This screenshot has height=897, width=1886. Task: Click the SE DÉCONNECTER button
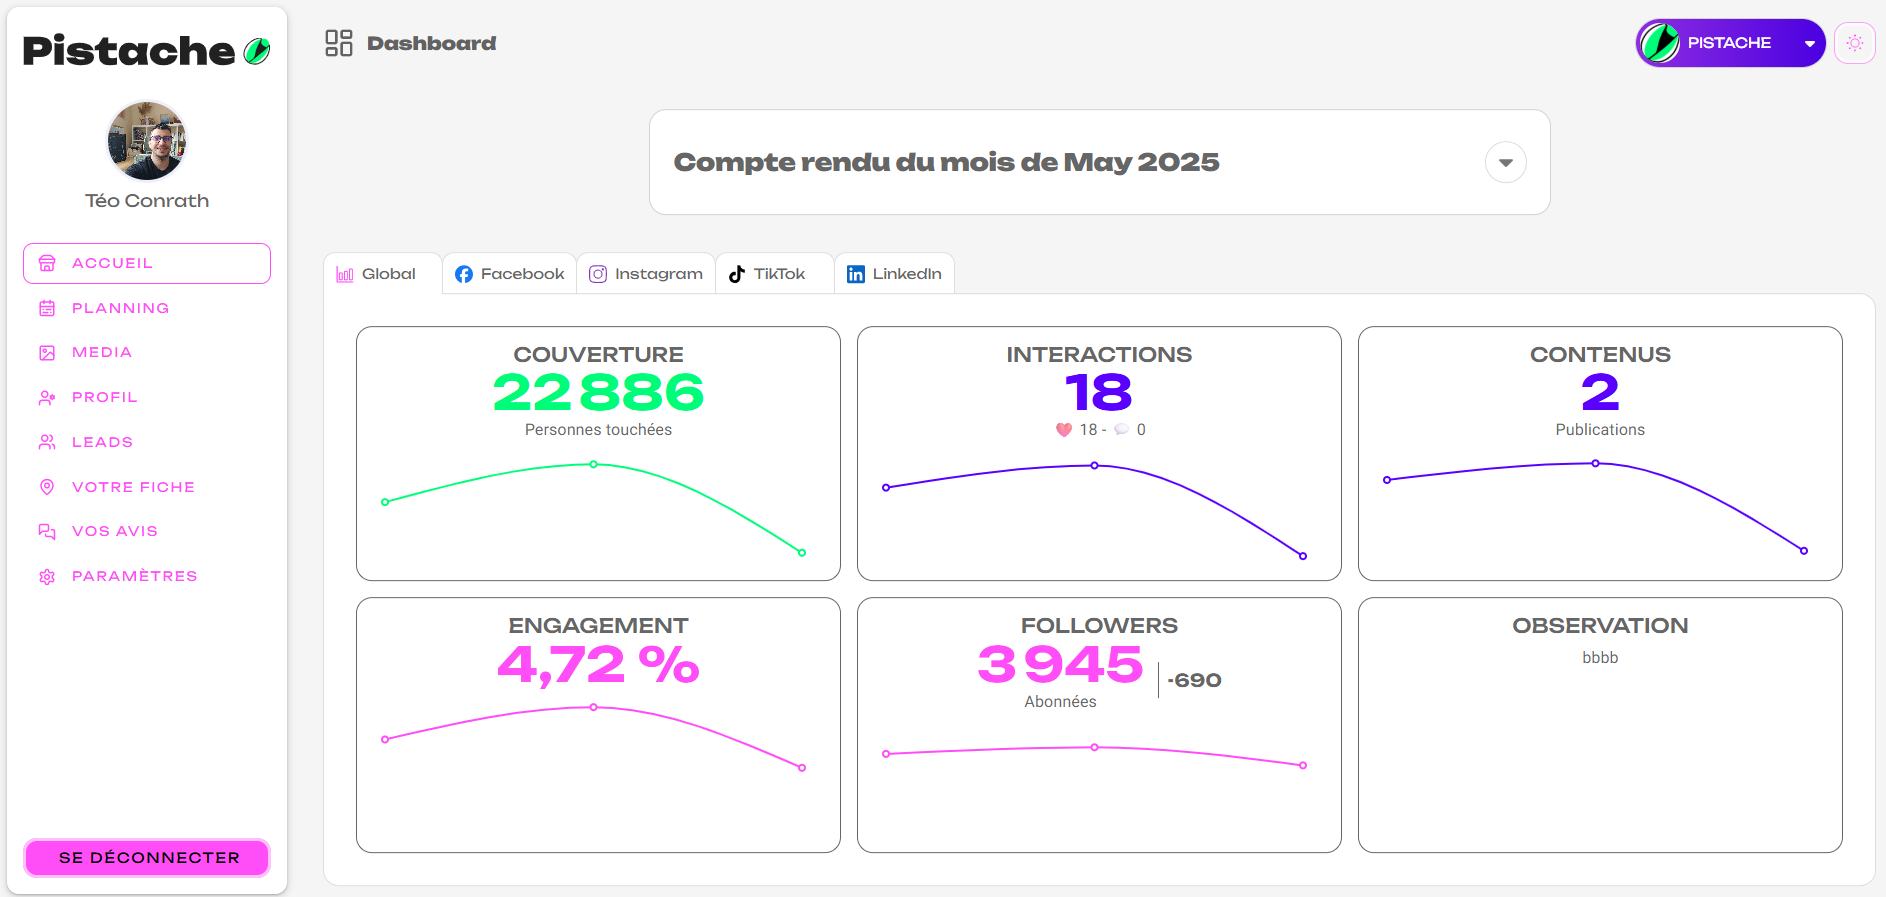click(x=146, y=857)
